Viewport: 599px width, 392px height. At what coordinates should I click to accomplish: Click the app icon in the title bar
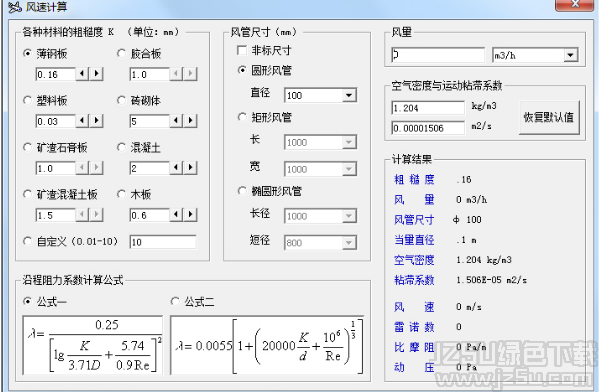point(15,6)
